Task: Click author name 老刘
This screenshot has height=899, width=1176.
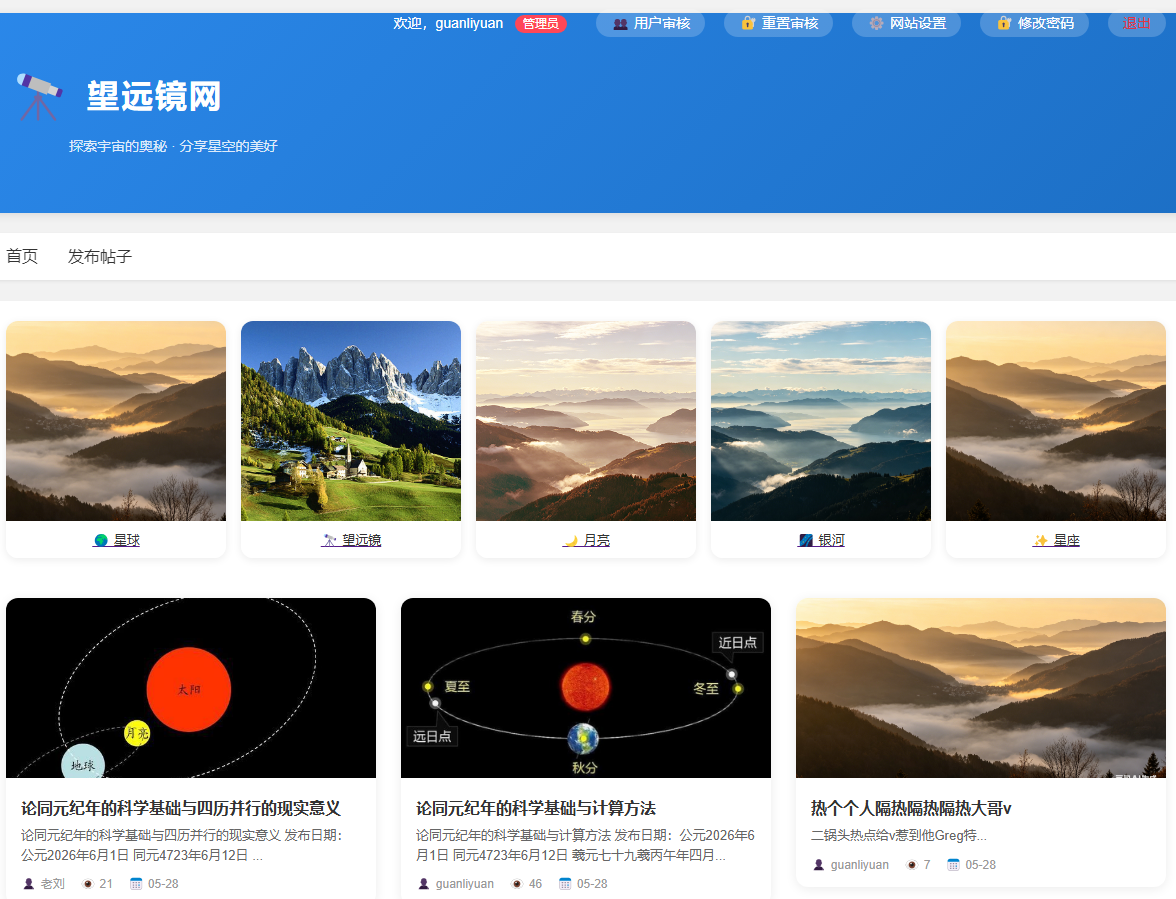Action: [x=52, y=884]
